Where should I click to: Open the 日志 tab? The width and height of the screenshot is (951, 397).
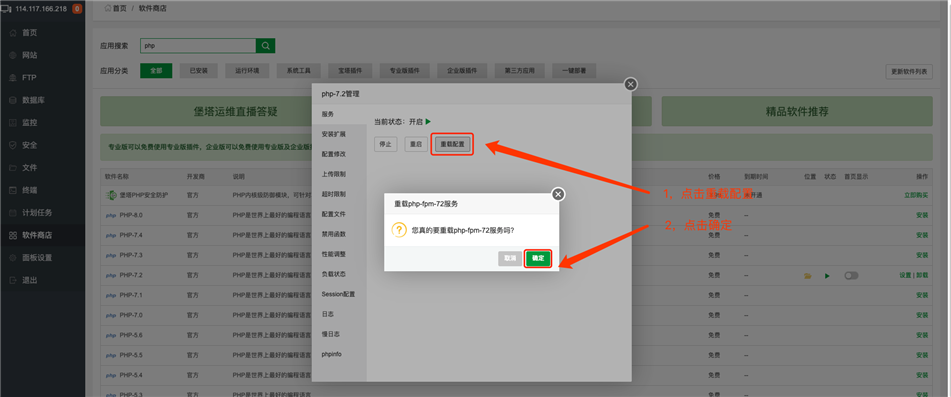click(339, 314)
